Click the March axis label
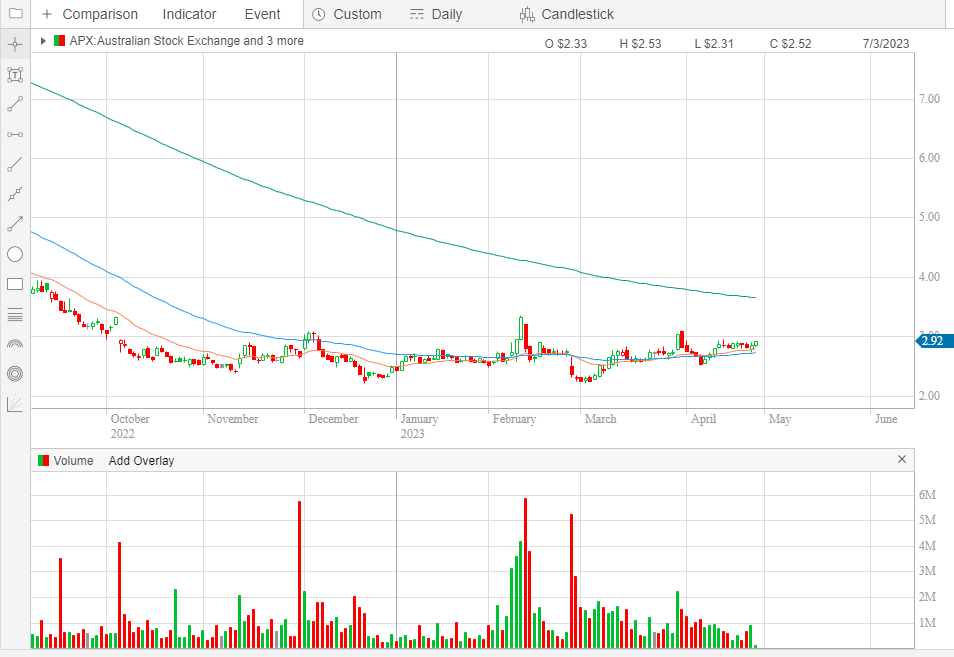Image resolution: width=954 pixels, height=657 pixels. pos(601,419)
